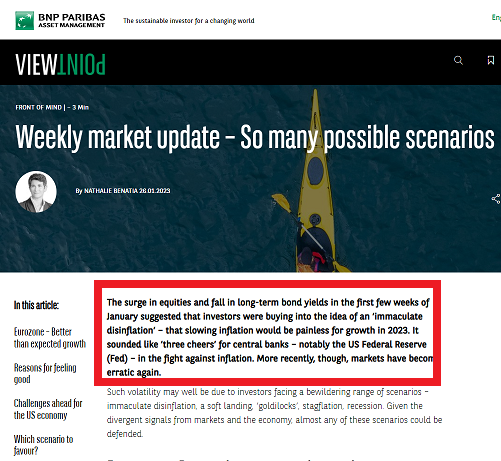Click the highlighted intro paragraph
Screen dimensions: 501x461
click(x=268, y=337)
